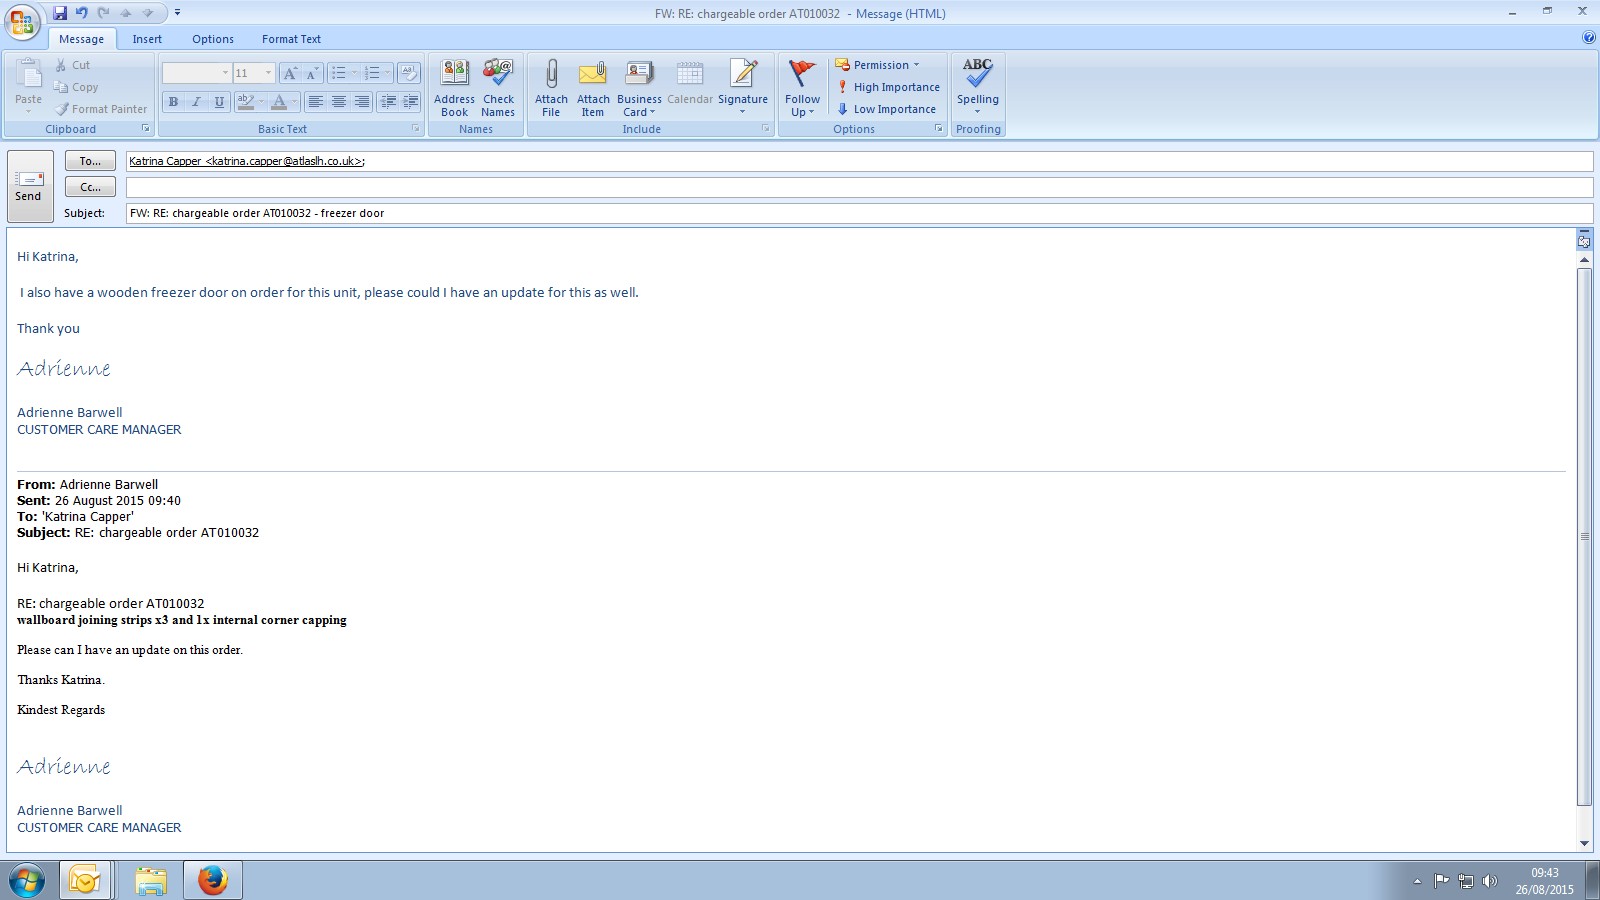Image resolution: width=1600 pixels, height=900 pixels.
Task: Open the font name combo box
Action: pyautogui.click(x=196, y=73)
